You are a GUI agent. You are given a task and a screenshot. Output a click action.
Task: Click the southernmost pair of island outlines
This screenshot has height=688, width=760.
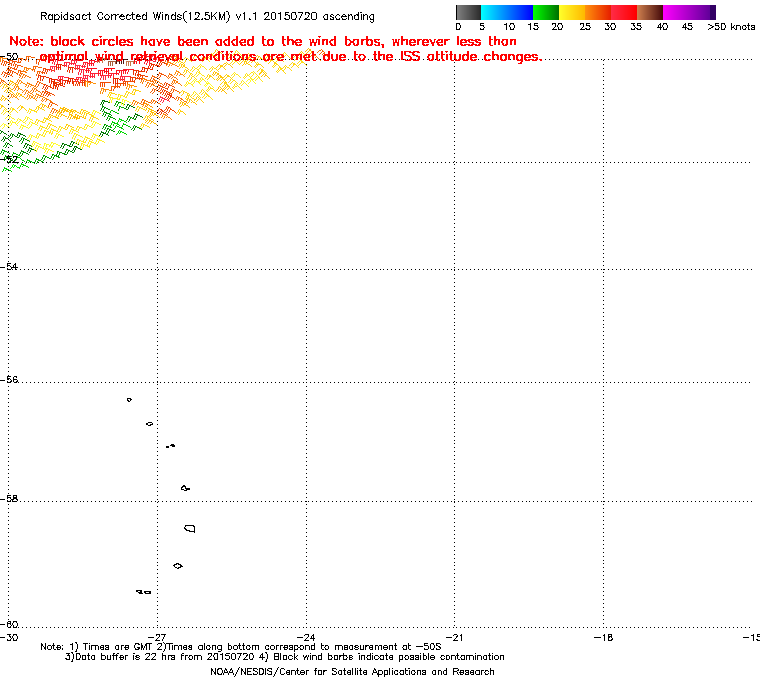143,592
